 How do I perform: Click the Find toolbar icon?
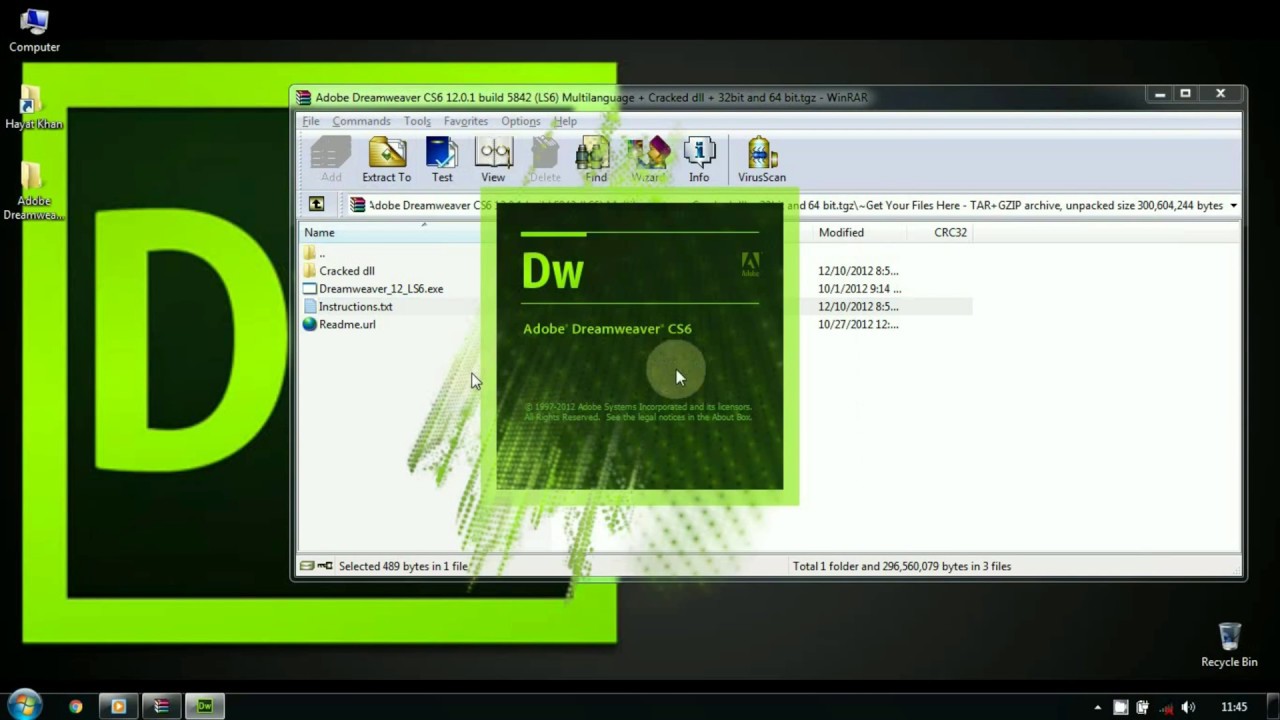tap(595, 159)
